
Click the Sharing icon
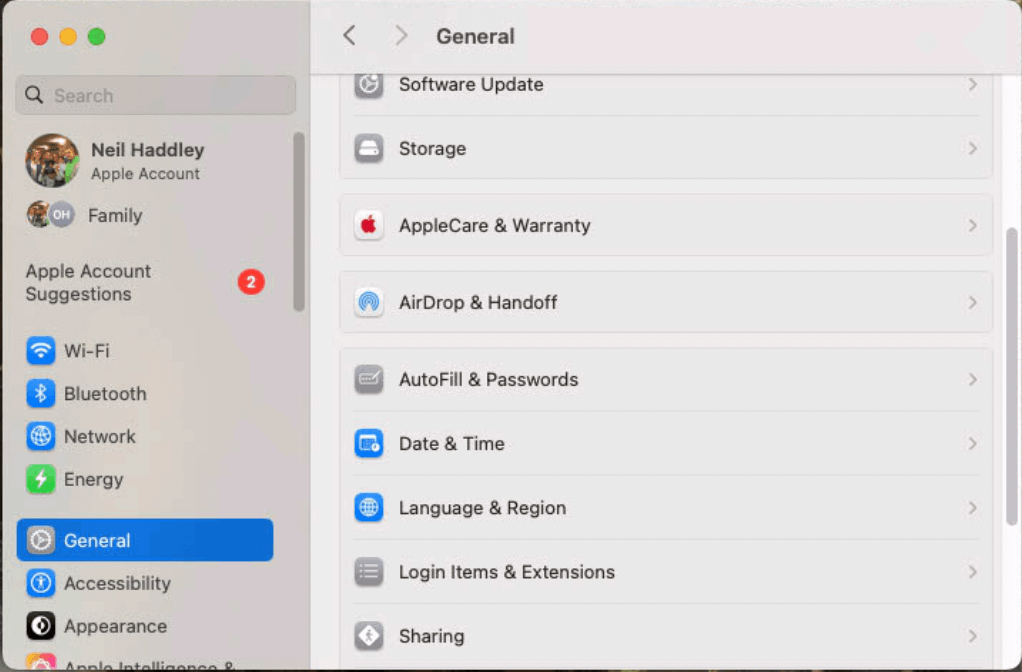coord(369,636)
